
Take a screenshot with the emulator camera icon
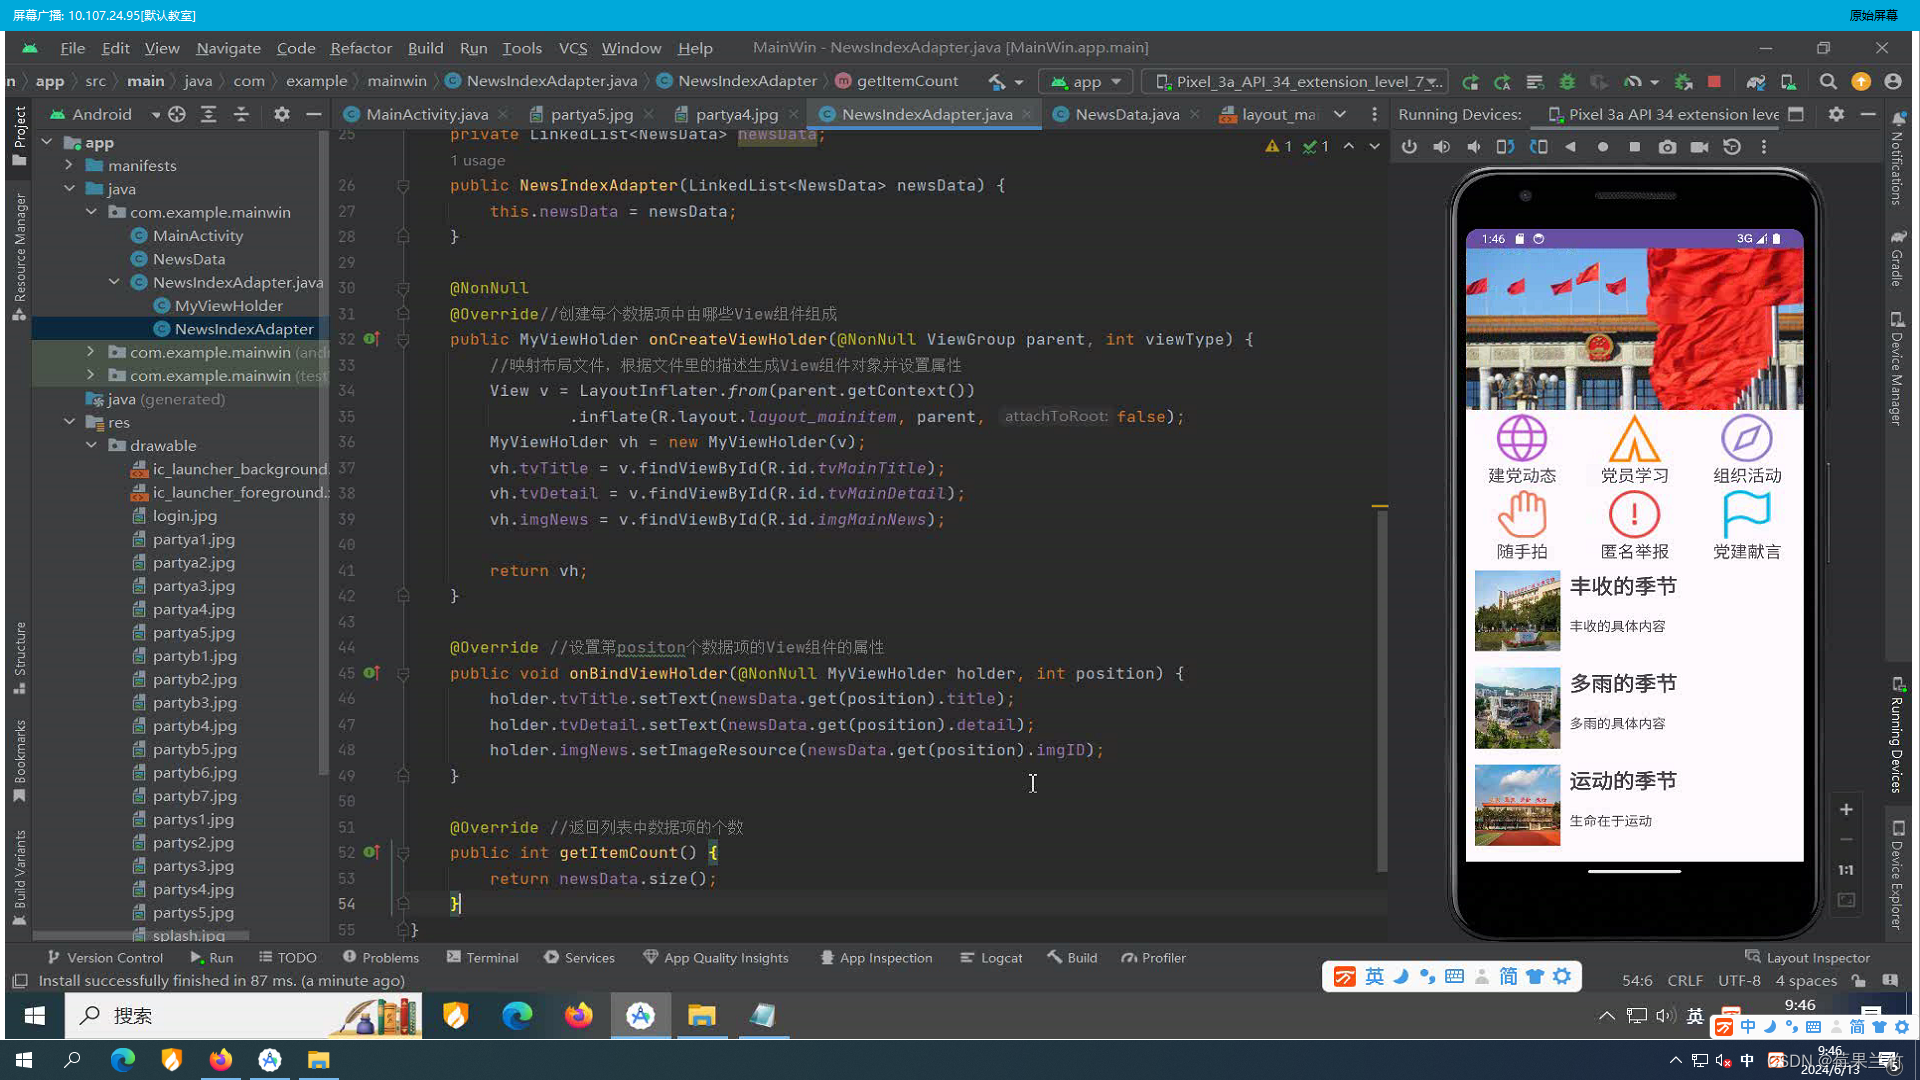click(x=1667, y=146)
